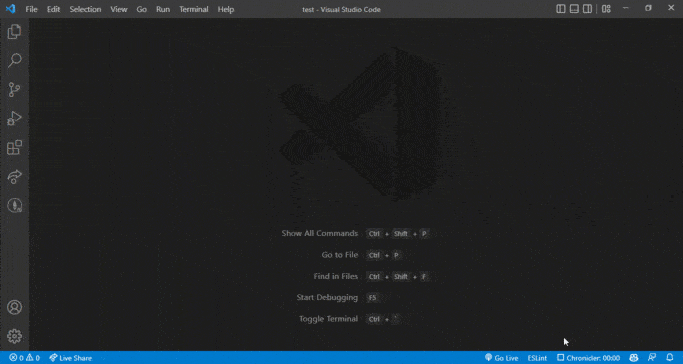The width and height of the screenshot is (683, 364).
Task: Show errors and warnings count in status bar
Action: pyautogui.click(x=24, y=358)
